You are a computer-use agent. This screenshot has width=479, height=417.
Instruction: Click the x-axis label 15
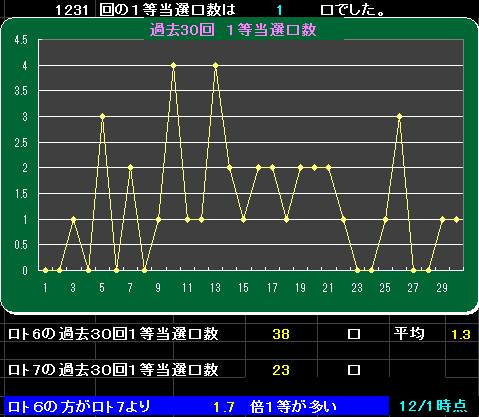coord(243,287)
